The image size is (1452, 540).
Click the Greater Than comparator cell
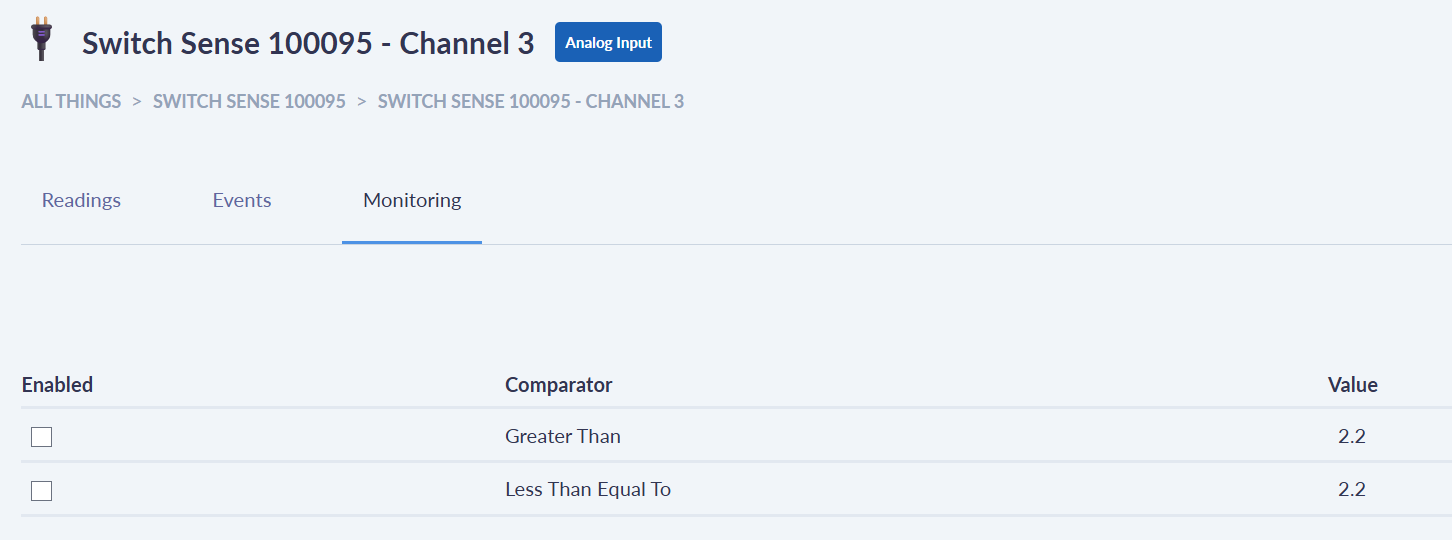[x=563, y=437]
